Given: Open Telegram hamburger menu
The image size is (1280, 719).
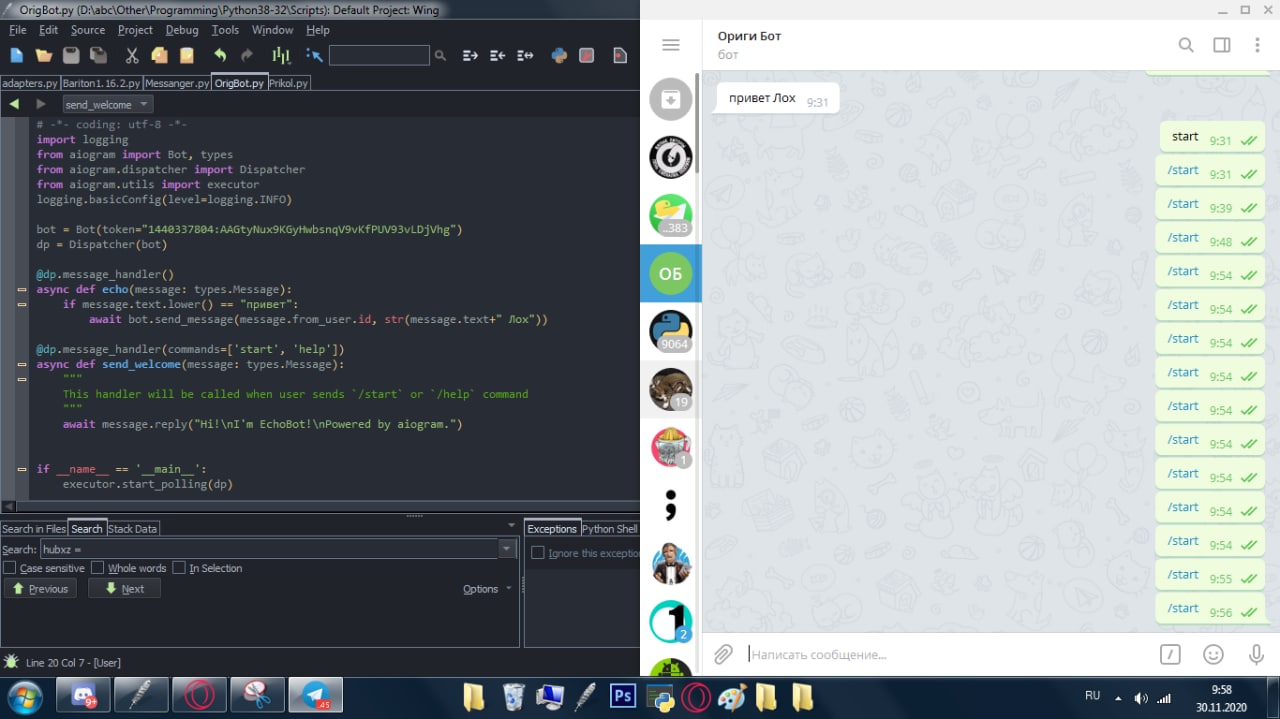Looking at the screenshot, I should click(671, 45).
